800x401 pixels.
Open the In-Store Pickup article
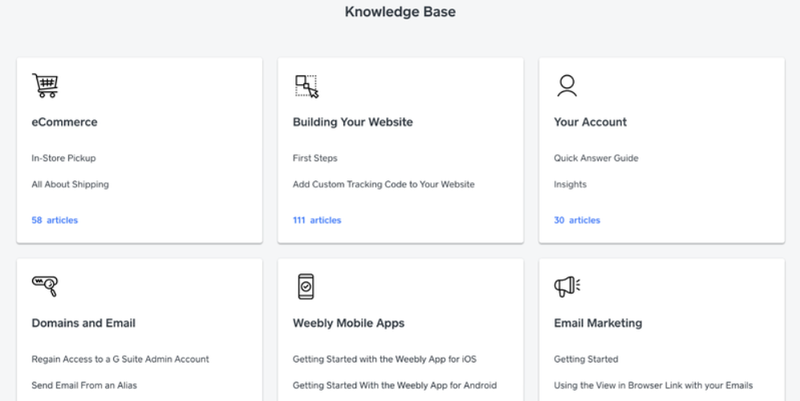(64, 158)
